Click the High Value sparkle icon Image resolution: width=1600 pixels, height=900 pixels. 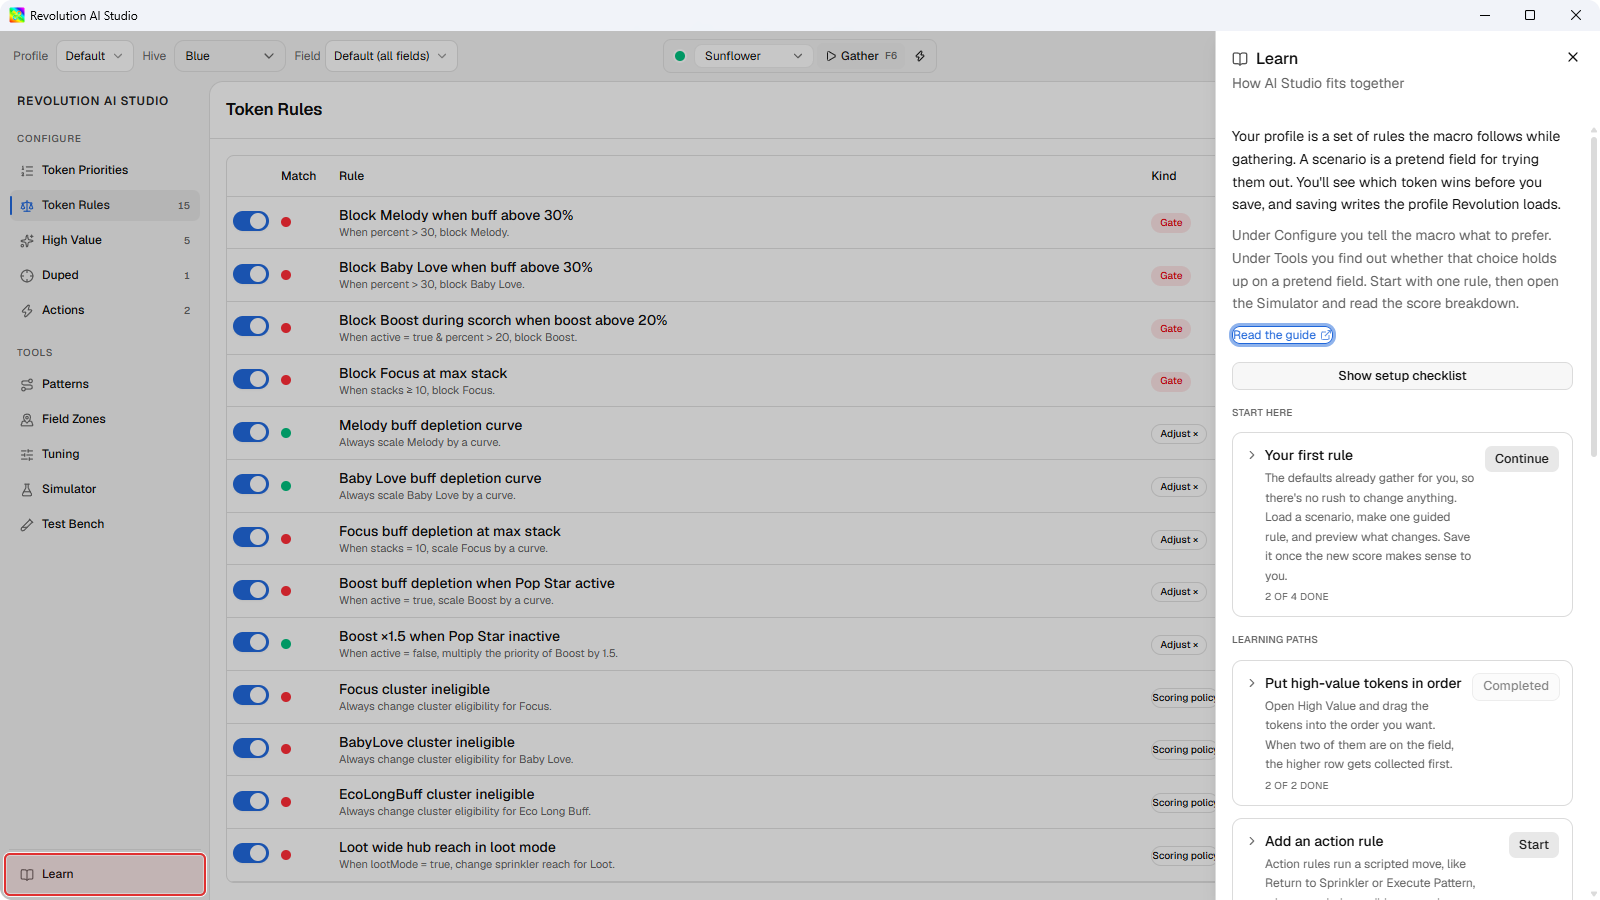click(27, 241)
